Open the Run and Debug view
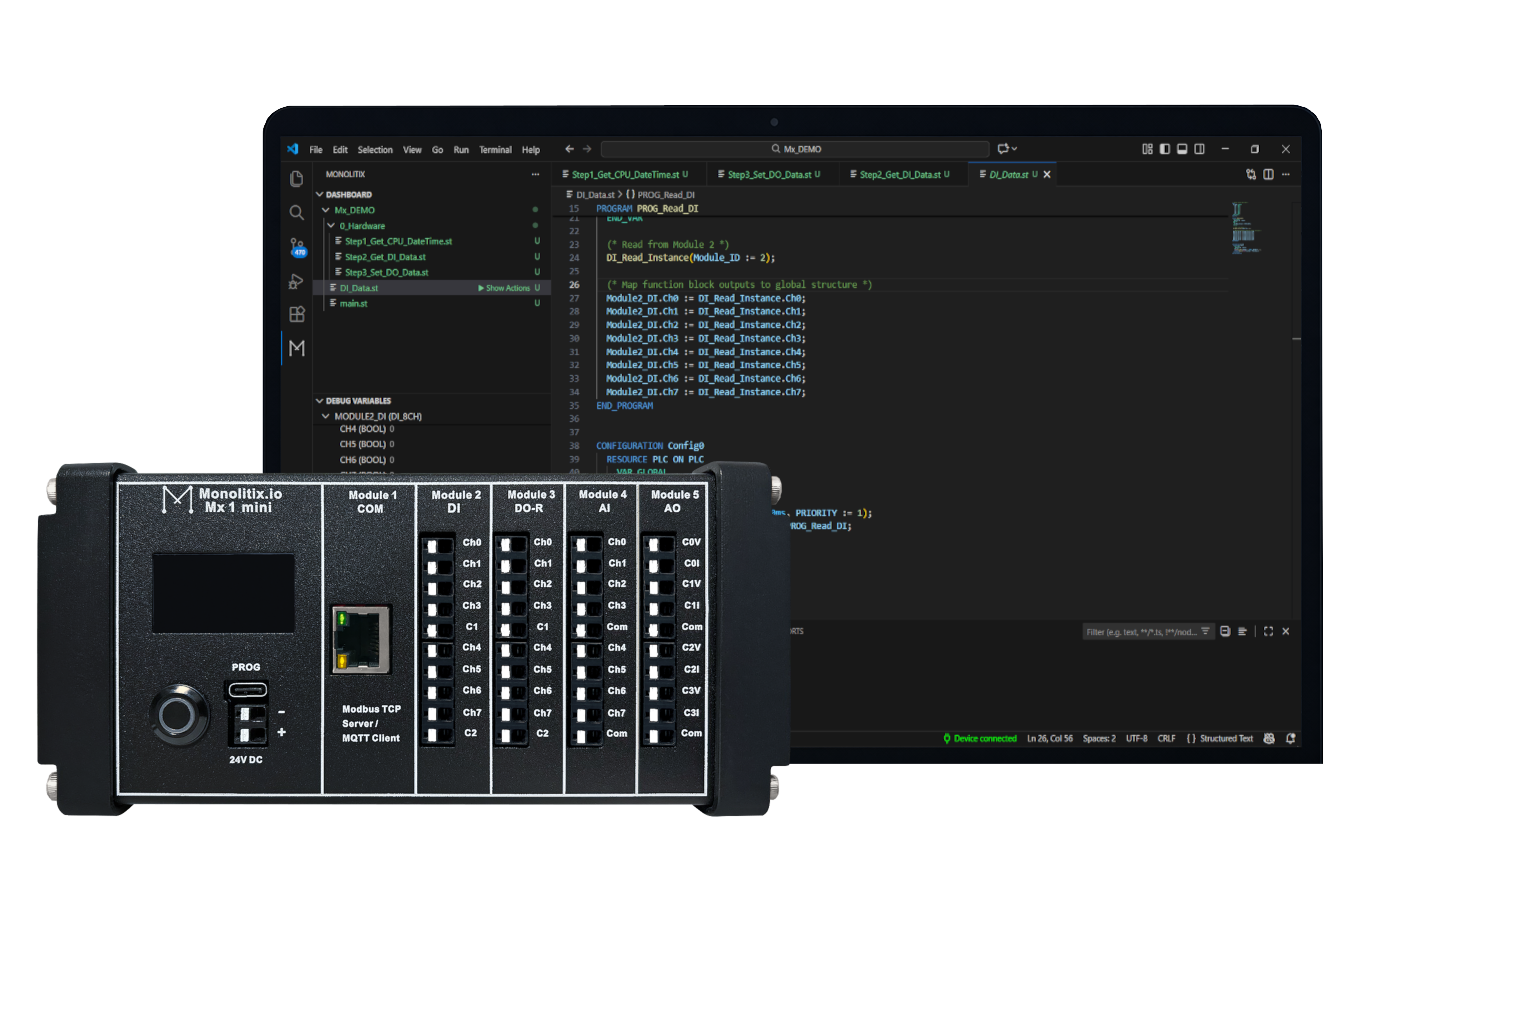The width and height of the screenshot is (1536, 1024). coord(296,281)
